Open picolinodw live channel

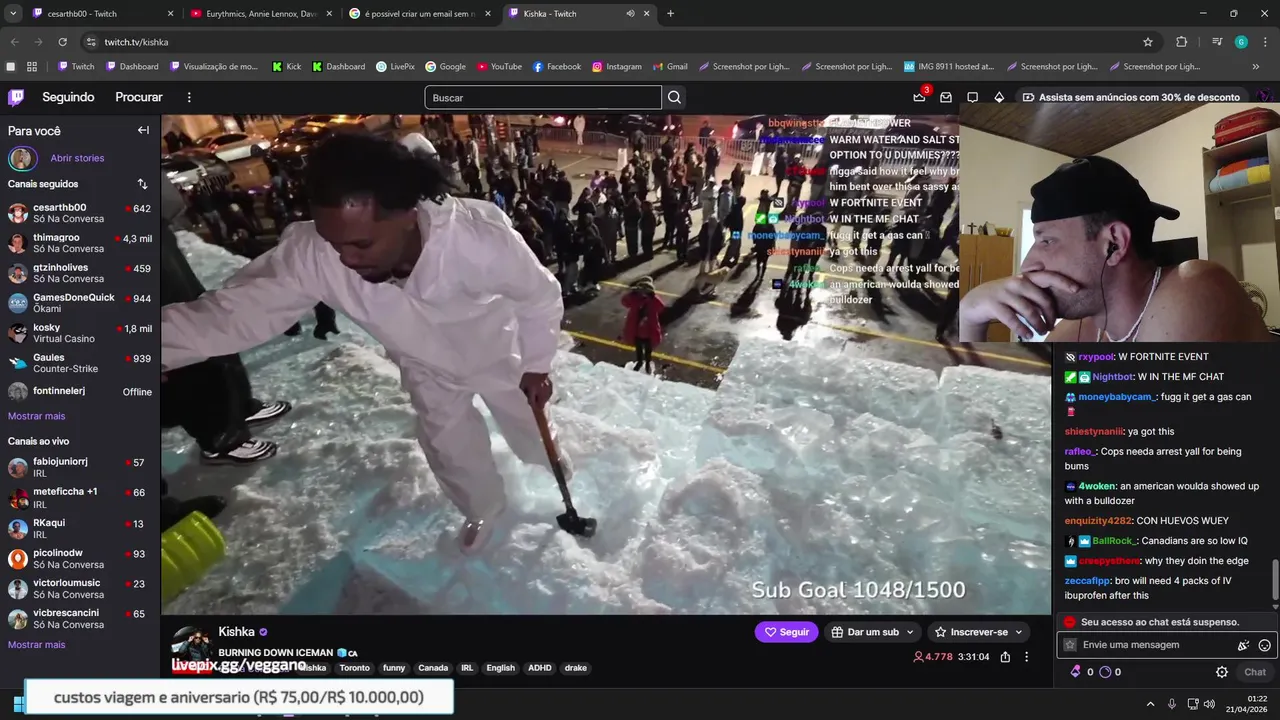tap(80, 559)
